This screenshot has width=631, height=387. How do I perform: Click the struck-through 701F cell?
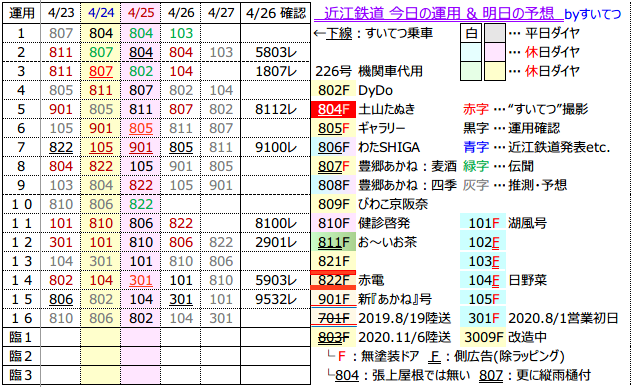[333, 318]
